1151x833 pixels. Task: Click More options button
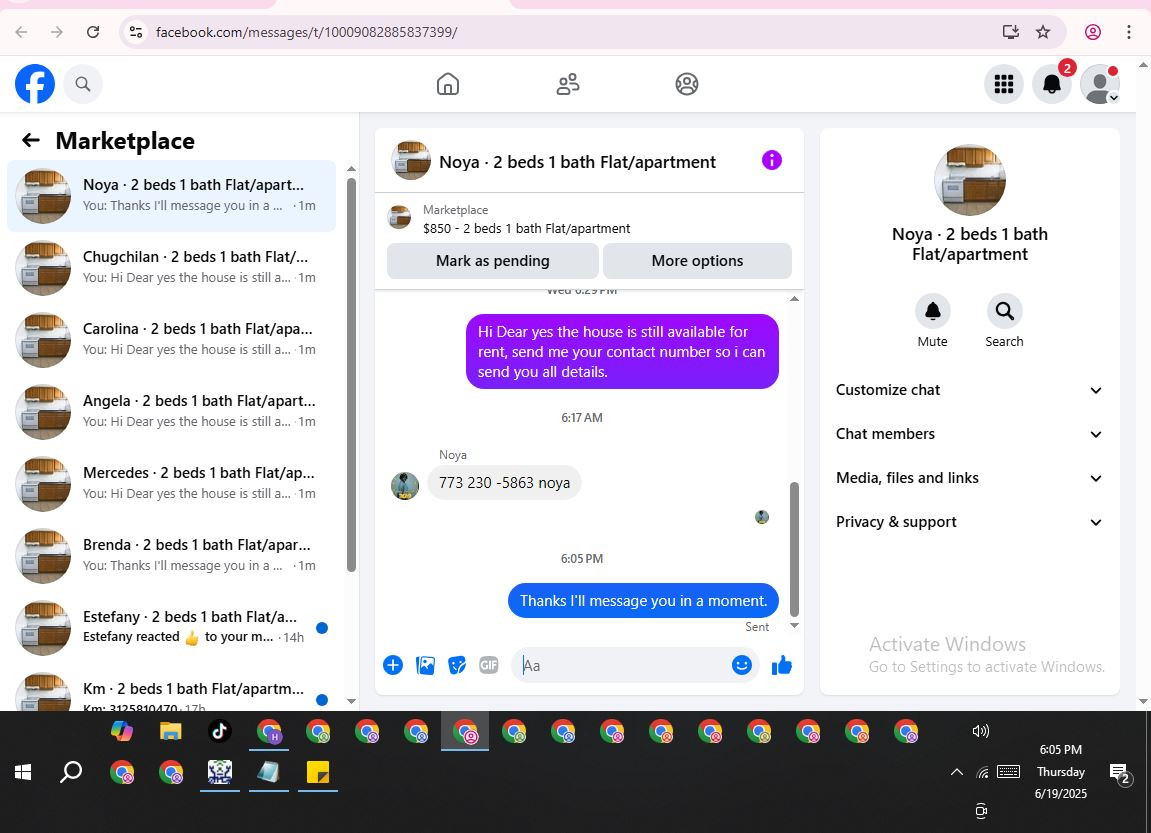(x=697, y=261)
